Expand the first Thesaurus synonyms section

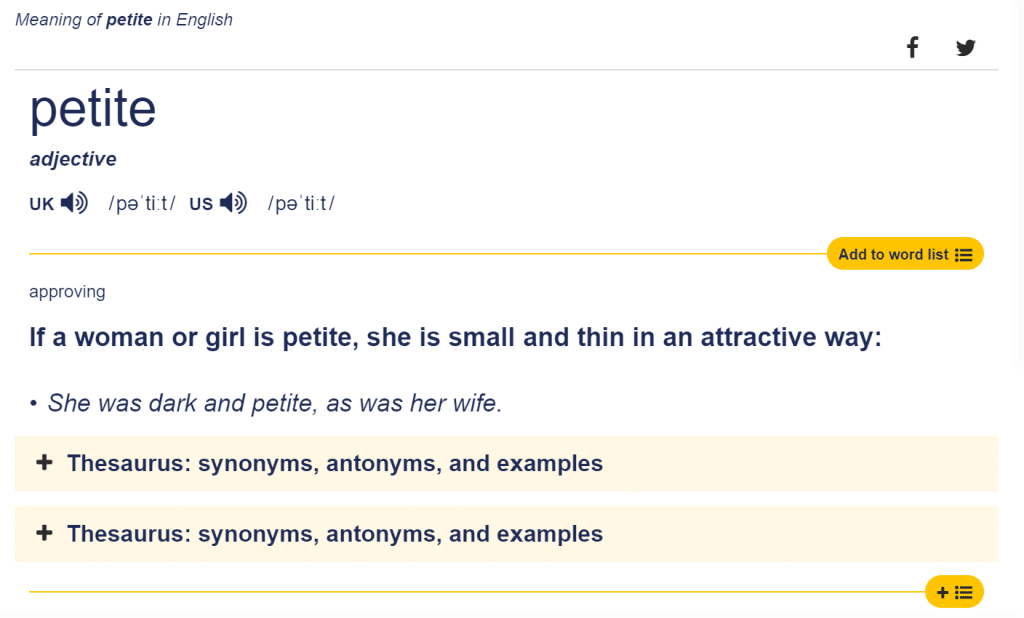coord(335,463)
